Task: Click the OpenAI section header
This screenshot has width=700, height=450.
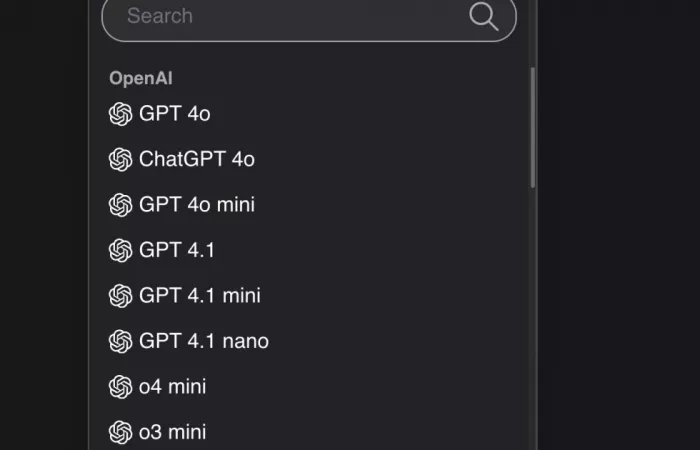Action: [141, 78]
